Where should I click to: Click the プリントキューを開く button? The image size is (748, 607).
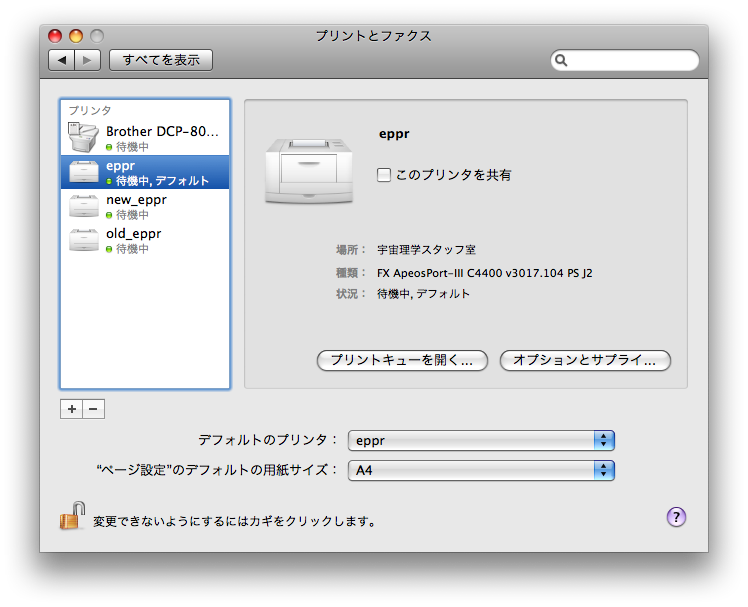point(402,360)
